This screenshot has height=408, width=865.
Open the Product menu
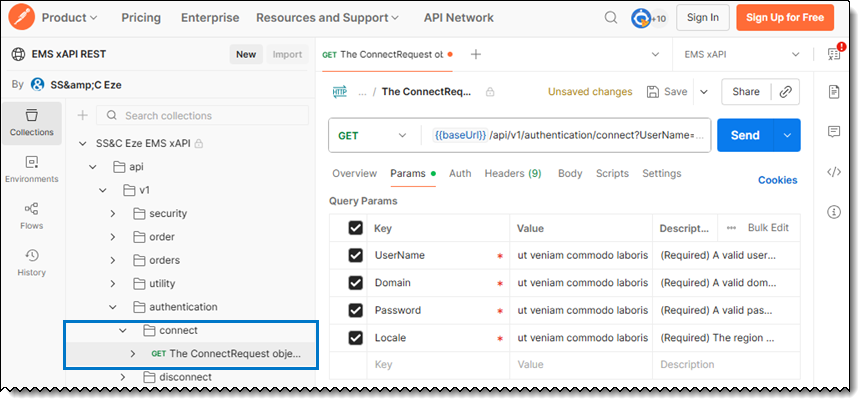pyautogui.click(x=70, y=18)
